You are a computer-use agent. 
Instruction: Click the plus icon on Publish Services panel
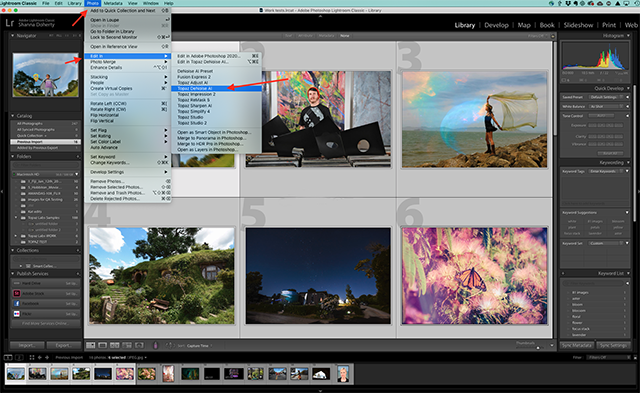coord(78,273)
